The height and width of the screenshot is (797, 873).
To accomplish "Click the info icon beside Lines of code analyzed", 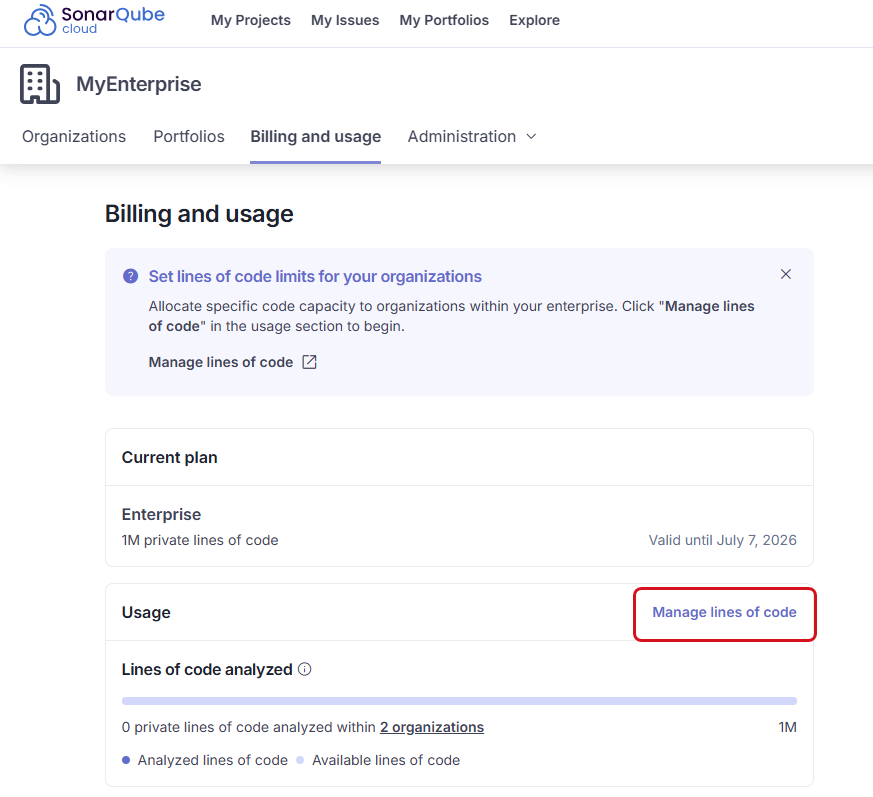I will 304,669.
